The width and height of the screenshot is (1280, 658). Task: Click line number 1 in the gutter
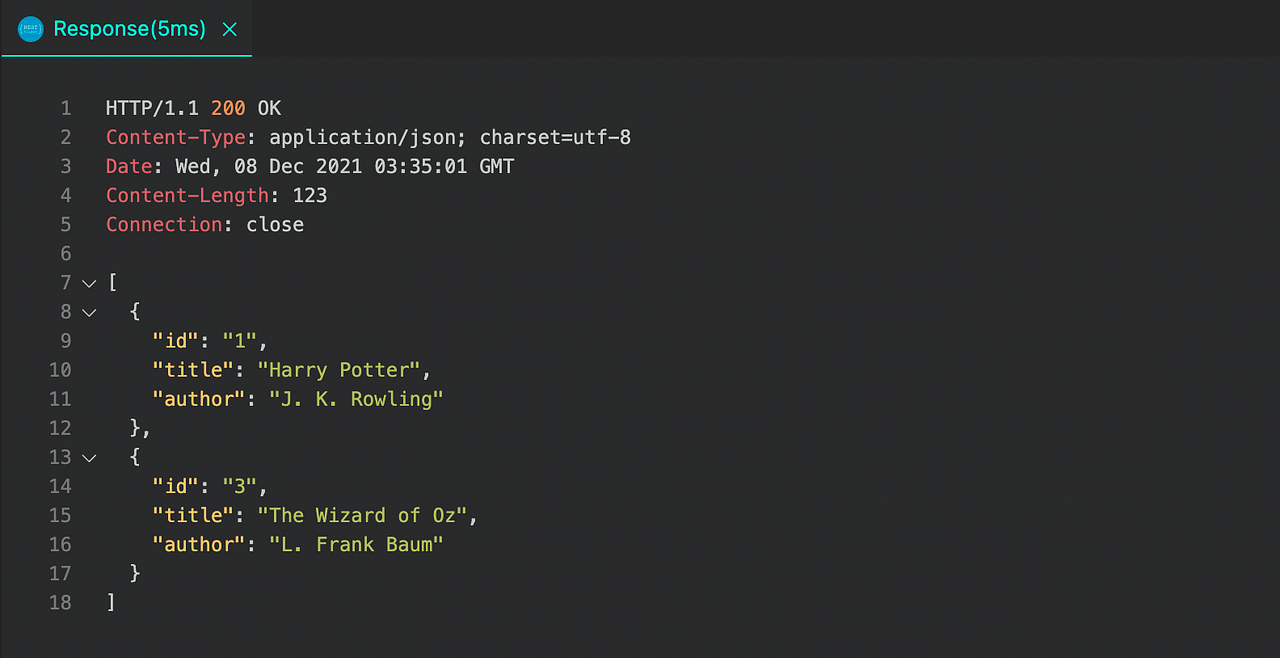65,108
